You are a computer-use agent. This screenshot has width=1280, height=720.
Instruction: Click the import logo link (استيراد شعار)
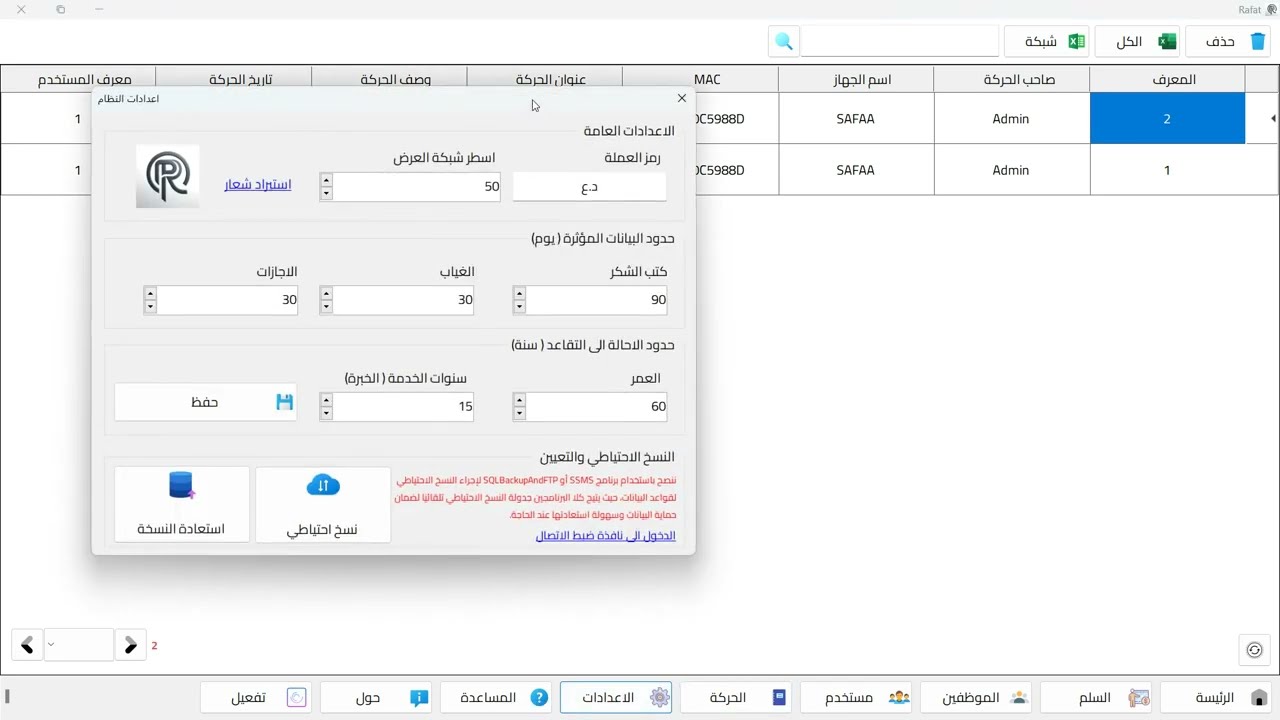tap(258, 185)
